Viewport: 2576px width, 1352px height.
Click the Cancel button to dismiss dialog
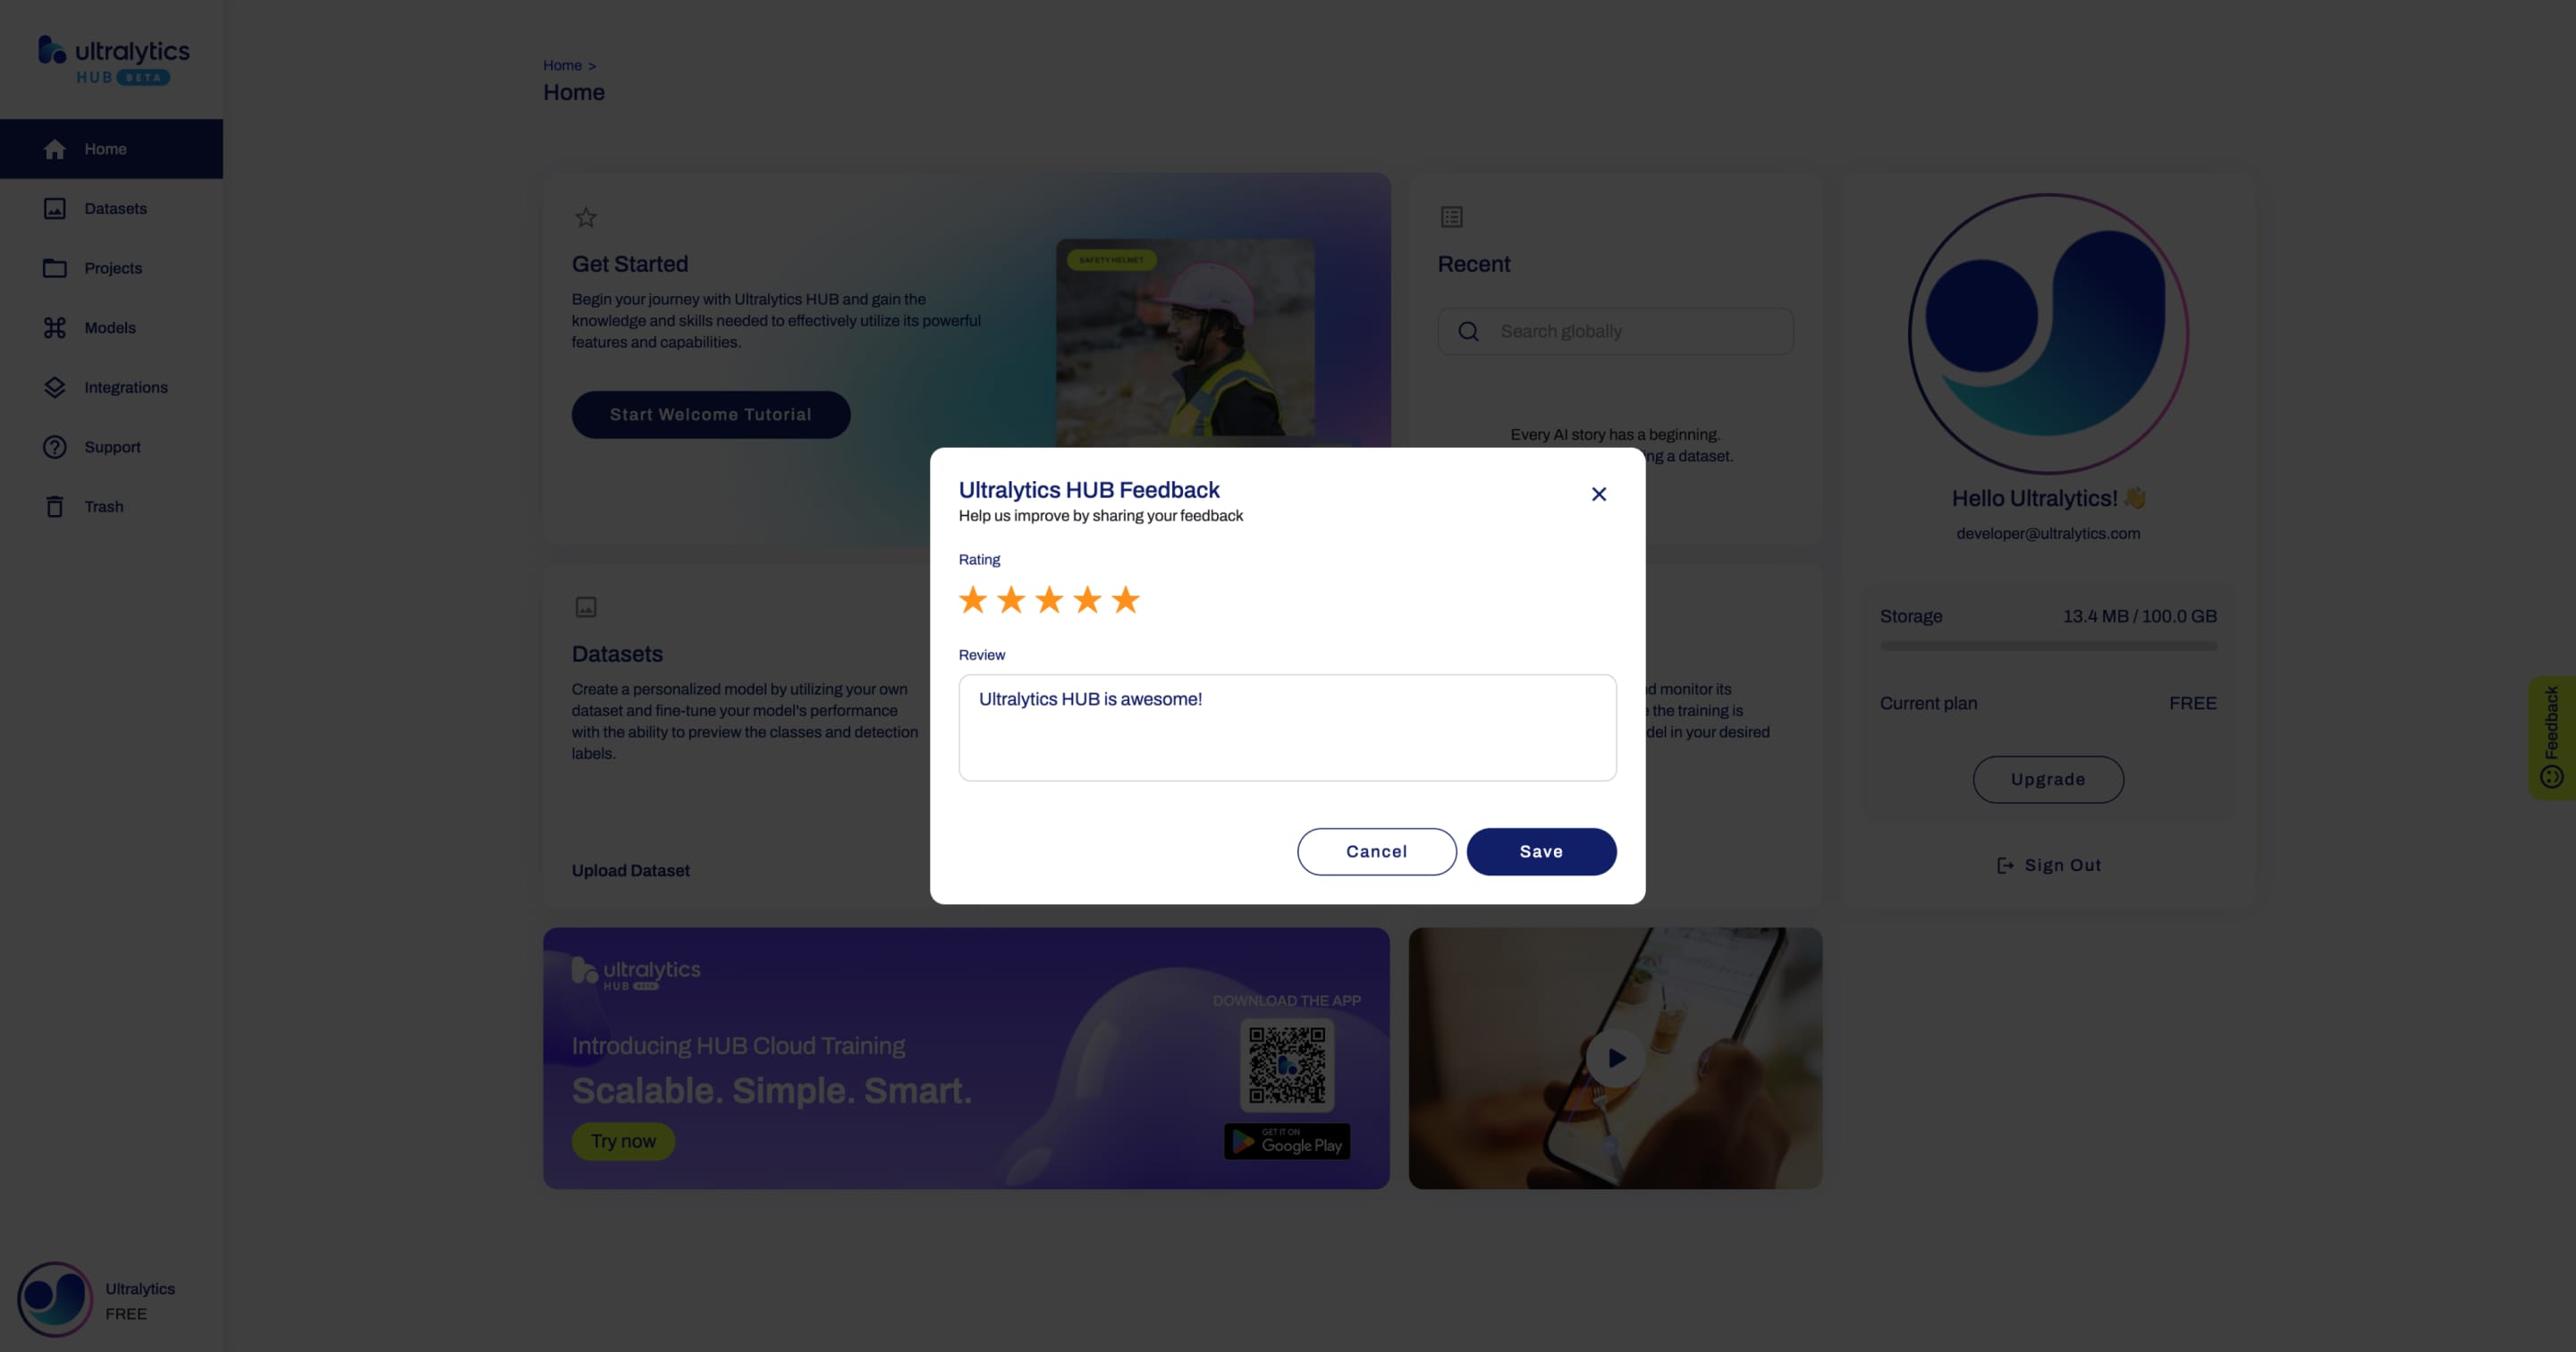(x=1377, y=851)
